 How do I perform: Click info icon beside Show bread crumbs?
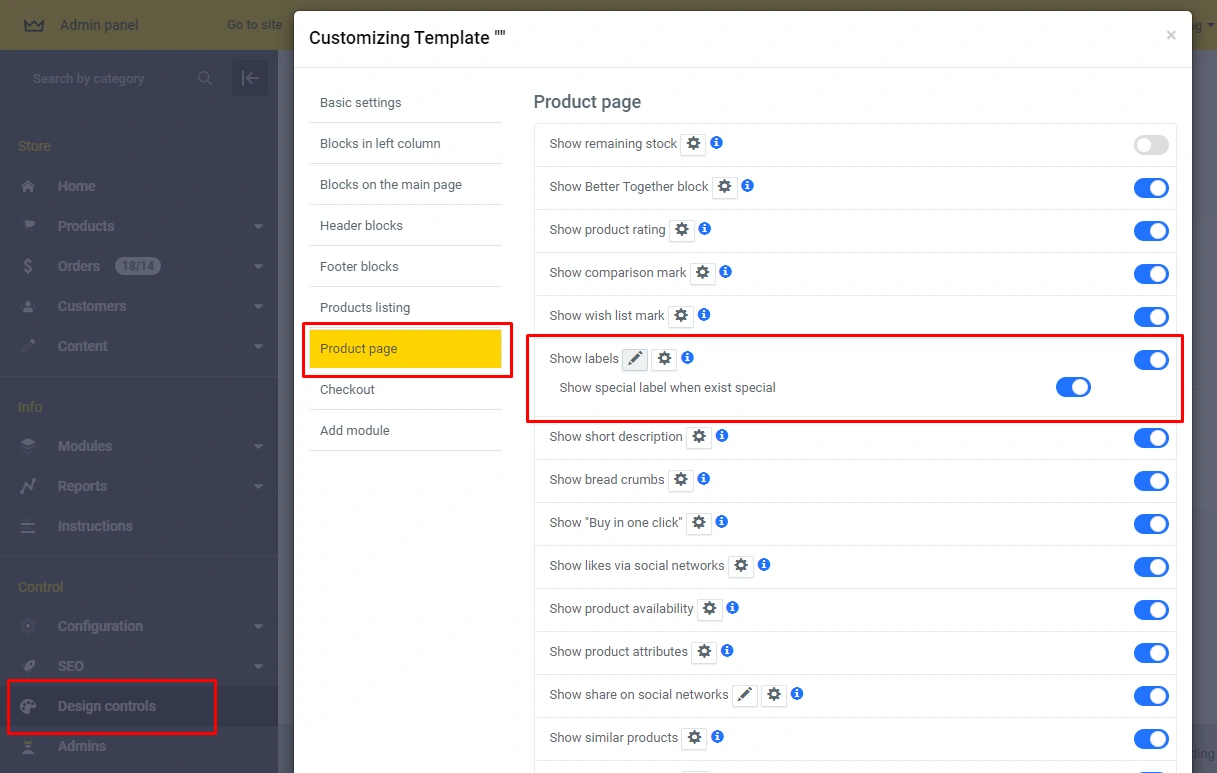703,479
